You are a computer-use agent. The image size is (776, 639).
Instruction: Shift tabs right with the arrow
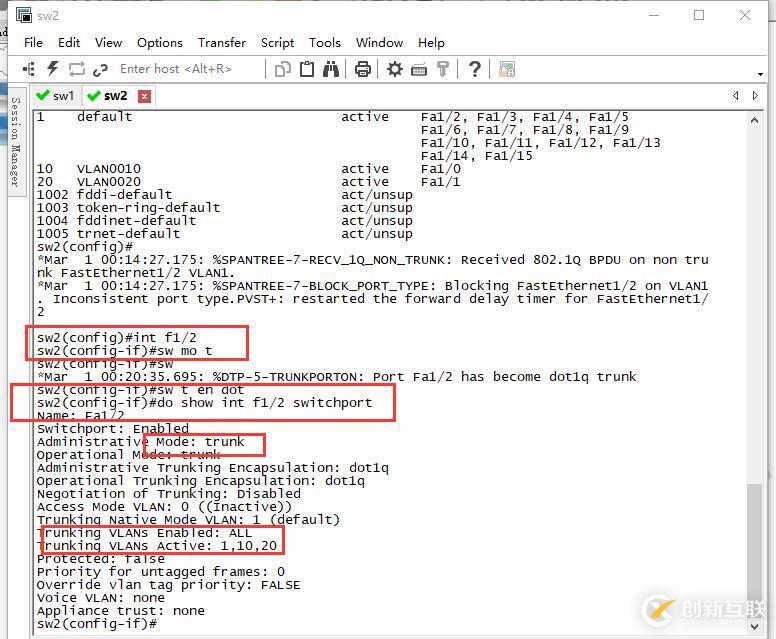coord(755,96)
